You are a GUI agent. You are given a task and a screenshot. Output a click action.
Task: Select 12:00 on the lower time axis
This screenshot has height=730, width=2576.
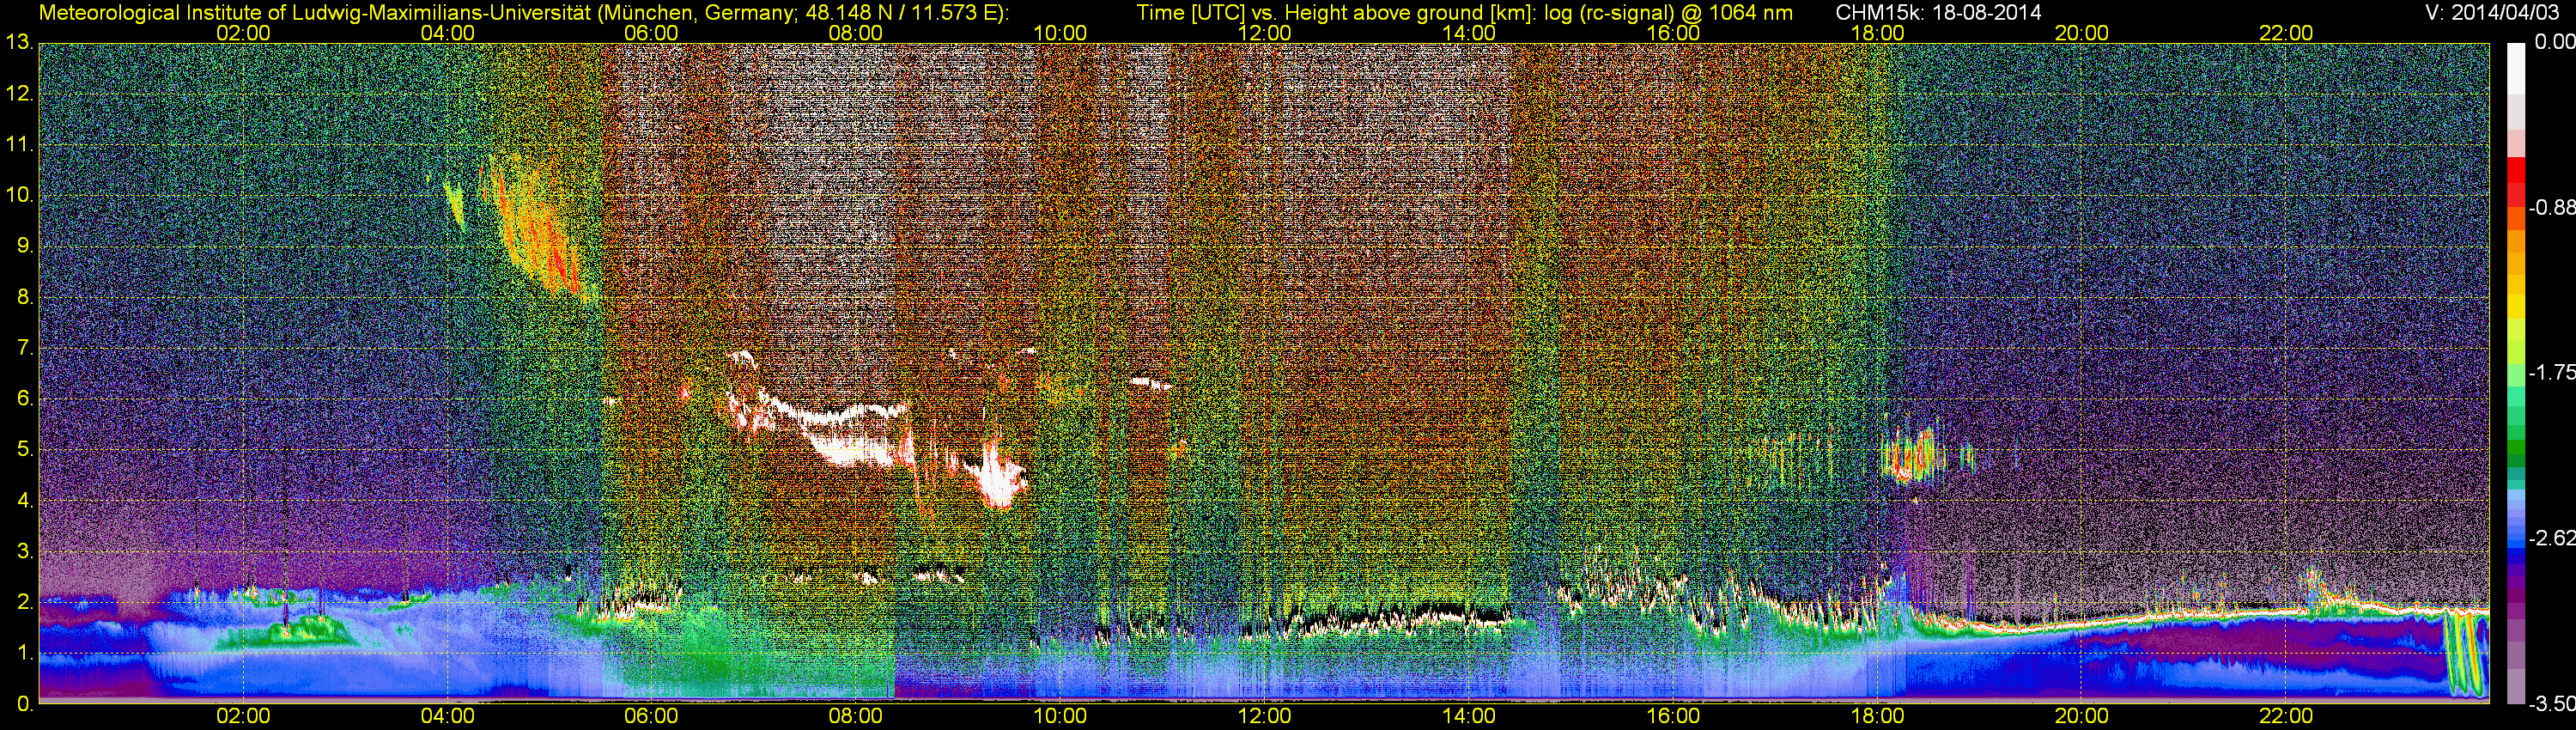coord(1264,716)
